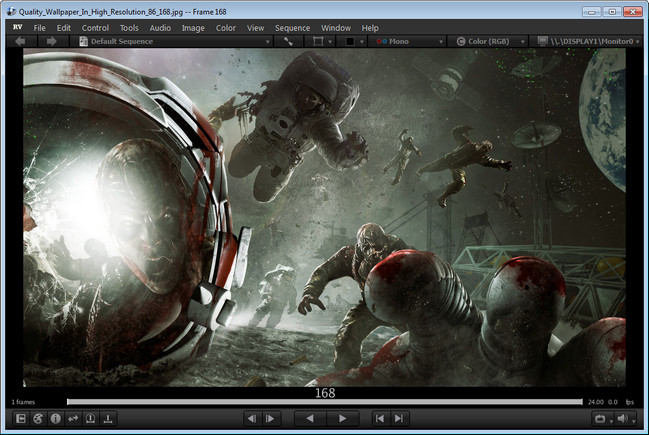Open the Color menu in menu bar
649x435 pixels.
pos(226,28)
